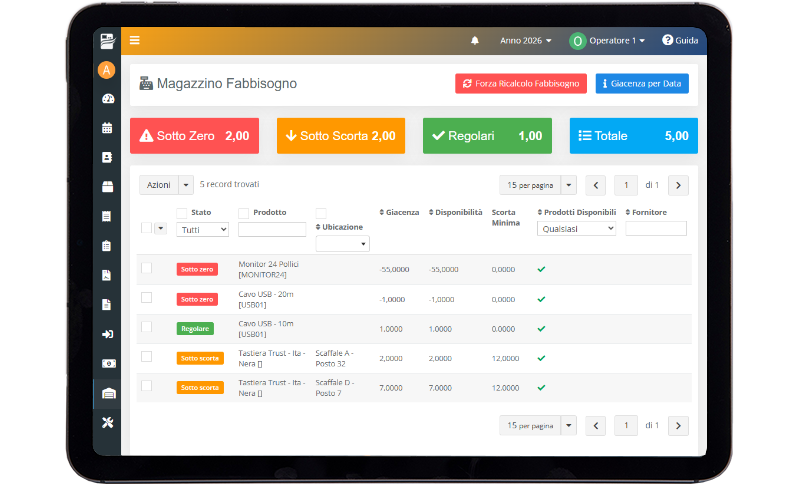Open the hamburger menu in the top bar
This screenshot has width=800, height=484.
135,40
